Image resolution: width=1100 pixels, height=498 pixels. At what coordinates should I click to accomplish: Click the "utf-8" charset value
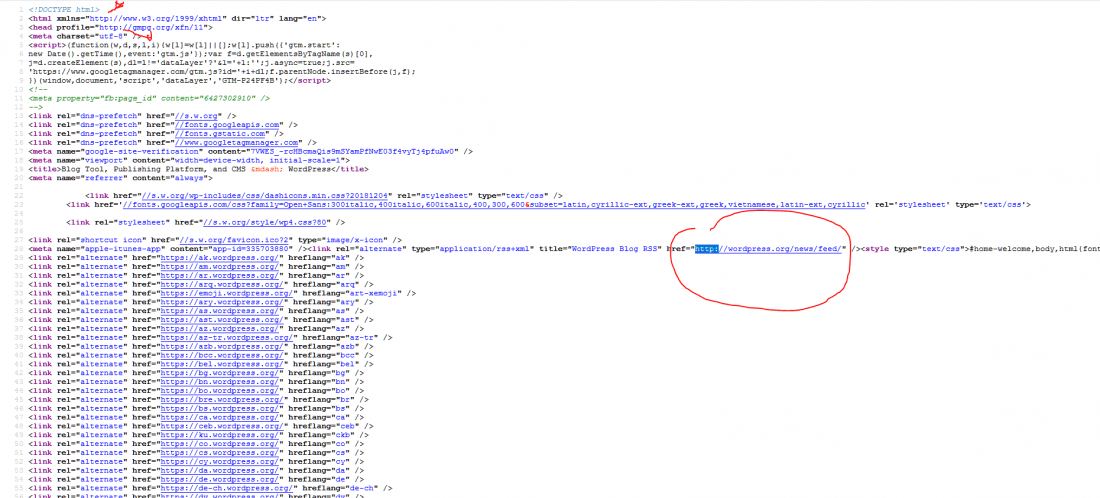pos(112,35)
